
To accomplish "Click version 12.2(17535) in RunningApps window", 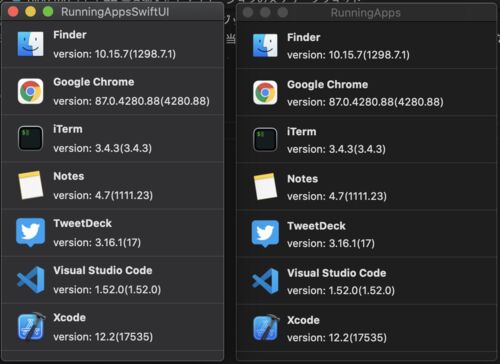I will tap(337, 338).
